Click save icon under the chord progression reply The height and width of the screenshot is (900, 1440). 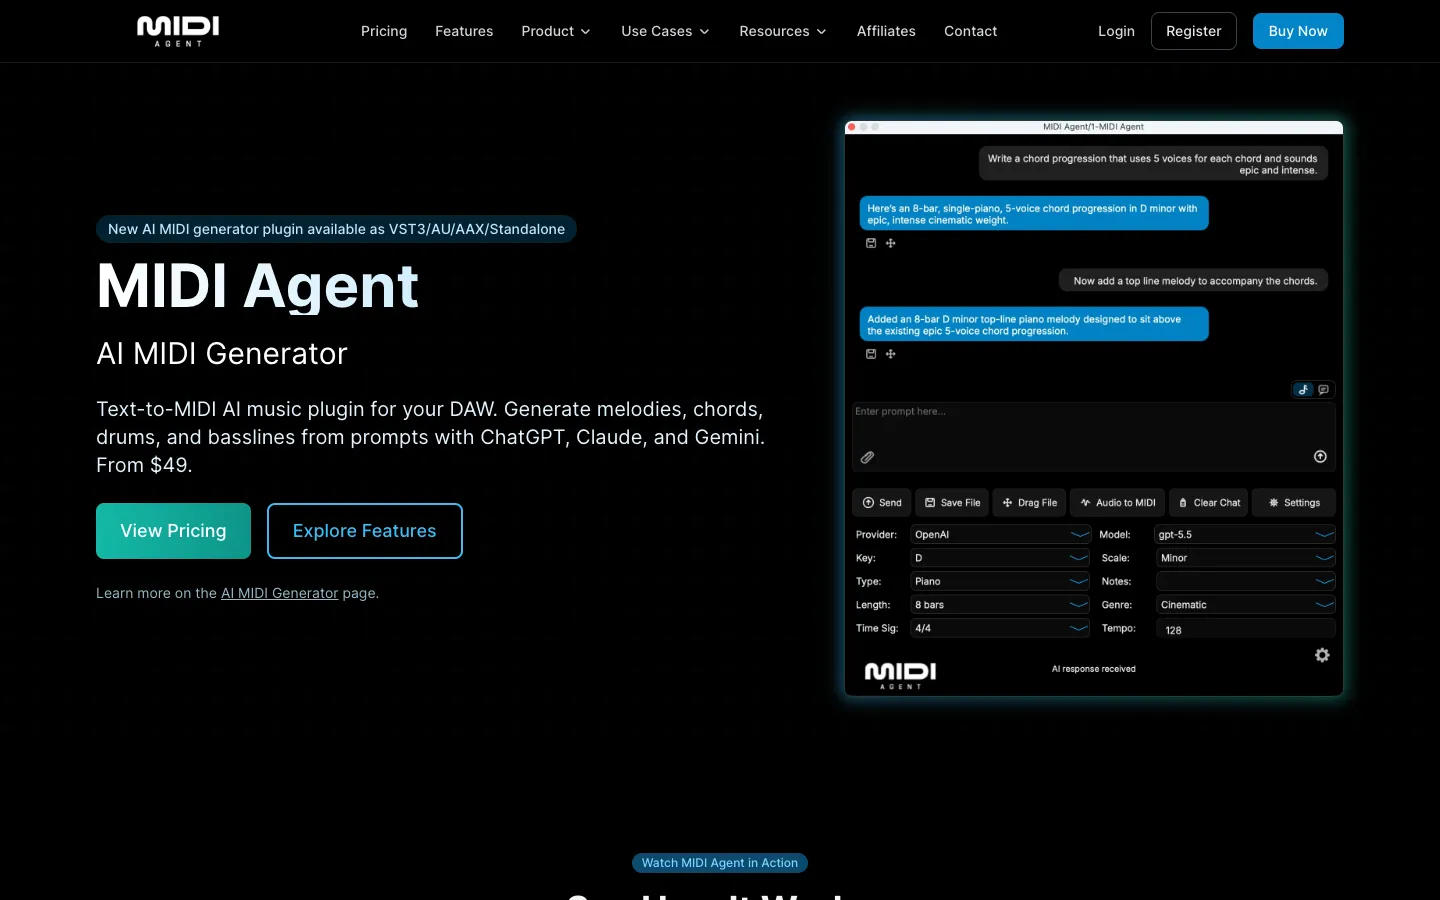click(x=871, y=243)
